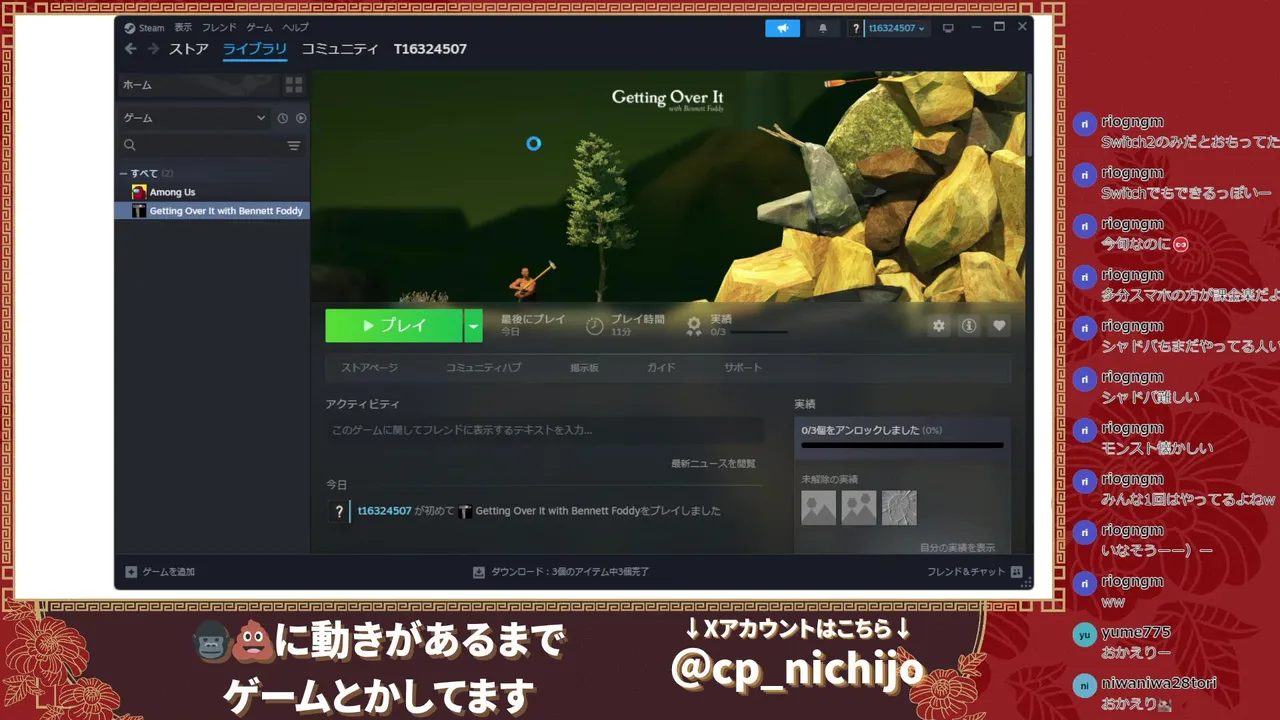This screenshot has width=1280, height=720.
Task: Open the notifications bell
Action: click(x=823, y=28)
